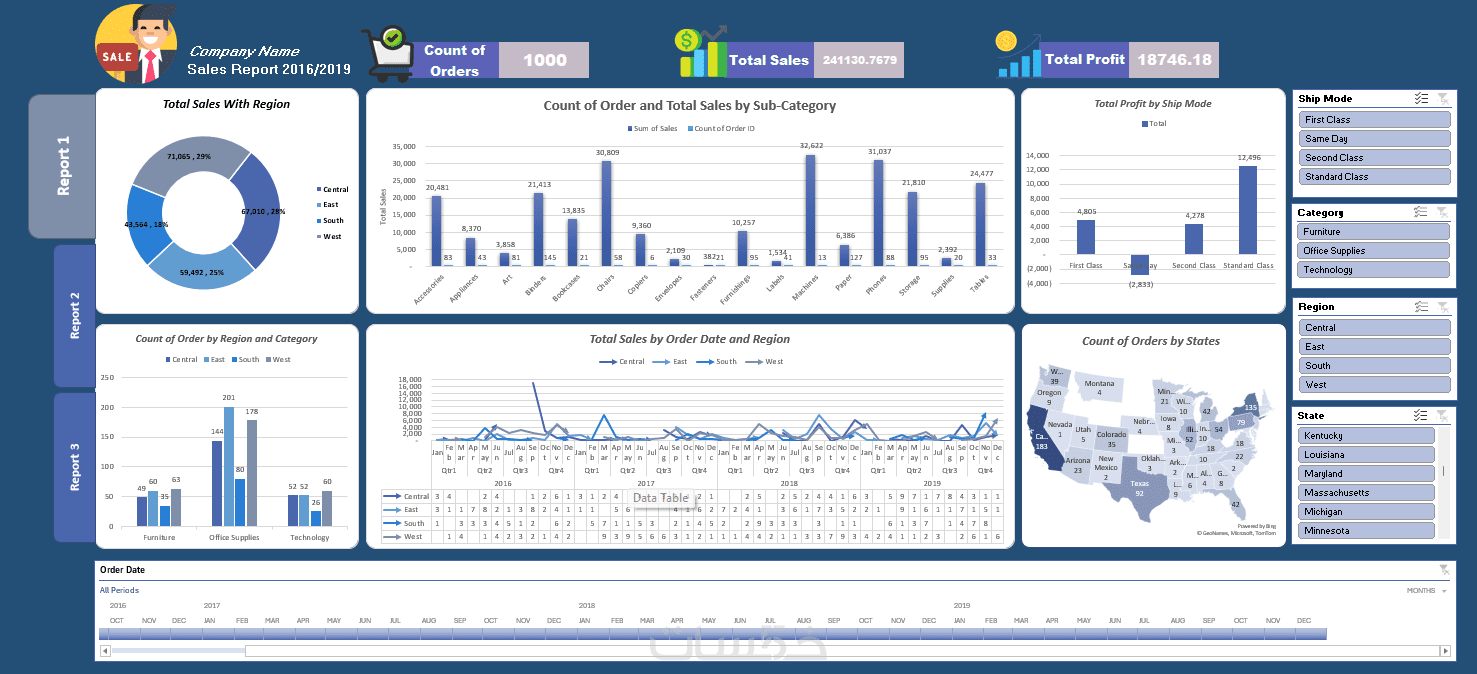Select All Periods label in timeline
The height and width of the screenshot is (674, 1477).
pyautogui.click(x=119, y=591)
